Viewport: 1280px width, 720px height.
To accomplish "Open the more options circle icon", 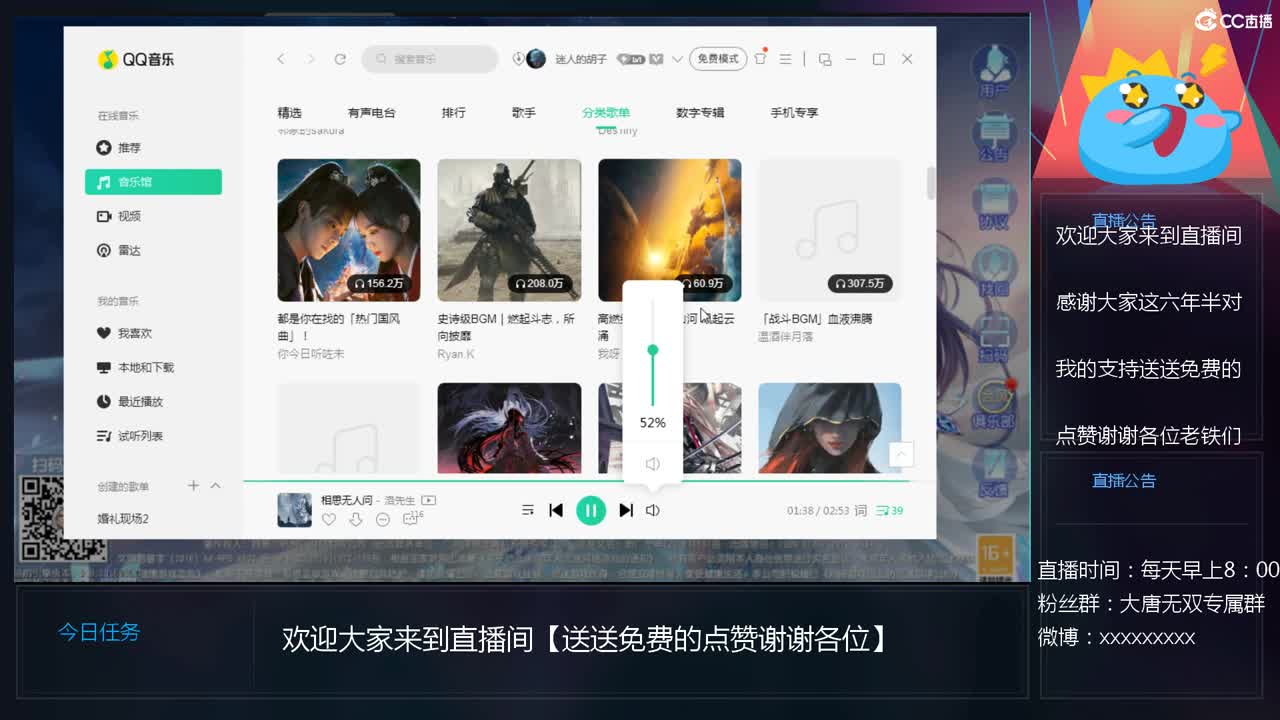I will click(383, 519).
